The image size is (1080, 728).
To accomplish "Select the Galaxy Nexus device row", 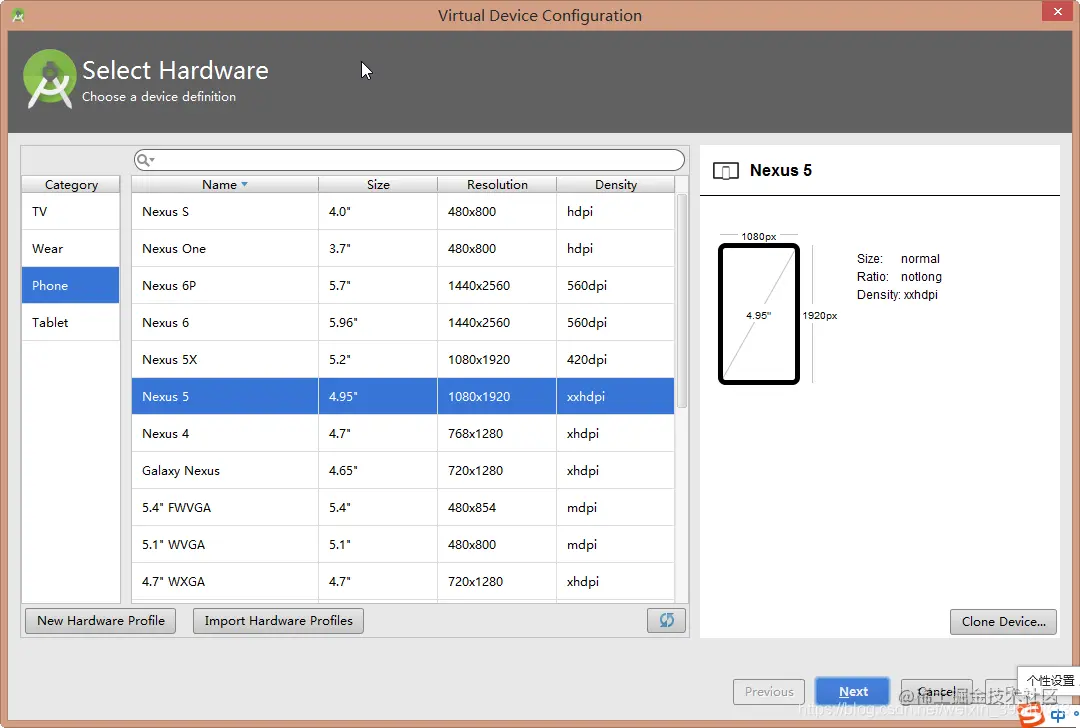I will tap(403, 470).
